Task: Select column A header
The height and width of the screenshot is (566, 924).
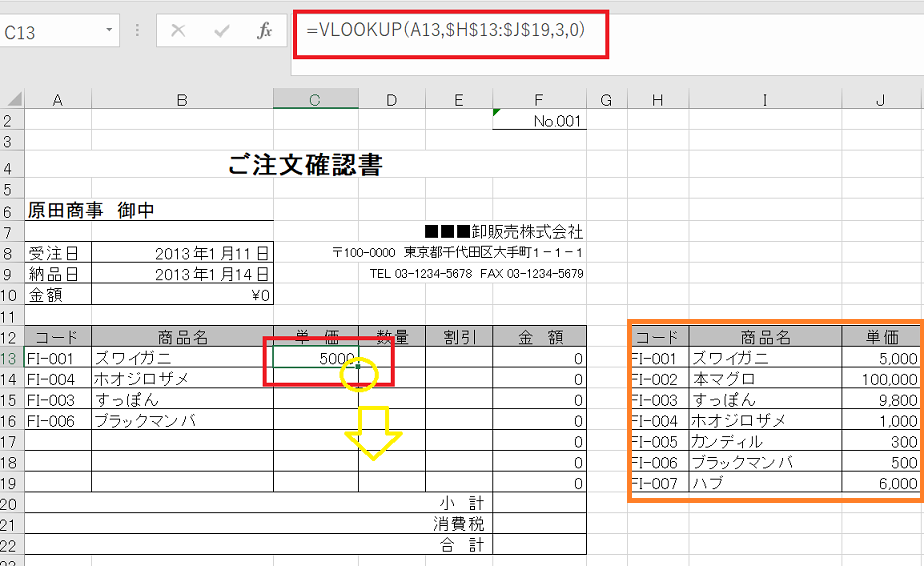Action: tap(58, 100)
